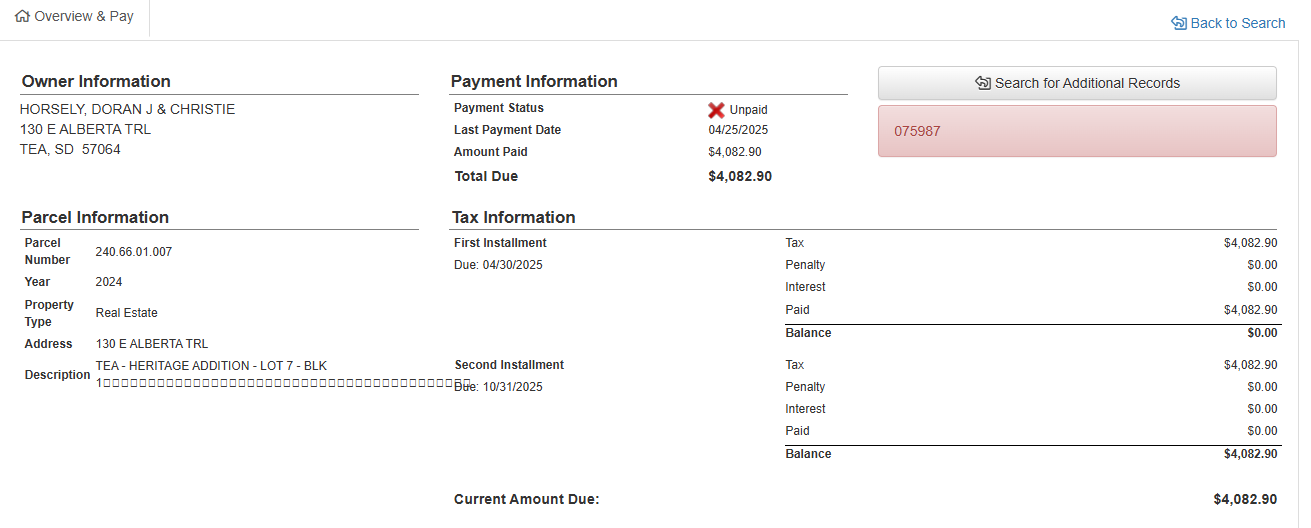
Task: Click the Tax Information heading
Action: pos(513,218)
